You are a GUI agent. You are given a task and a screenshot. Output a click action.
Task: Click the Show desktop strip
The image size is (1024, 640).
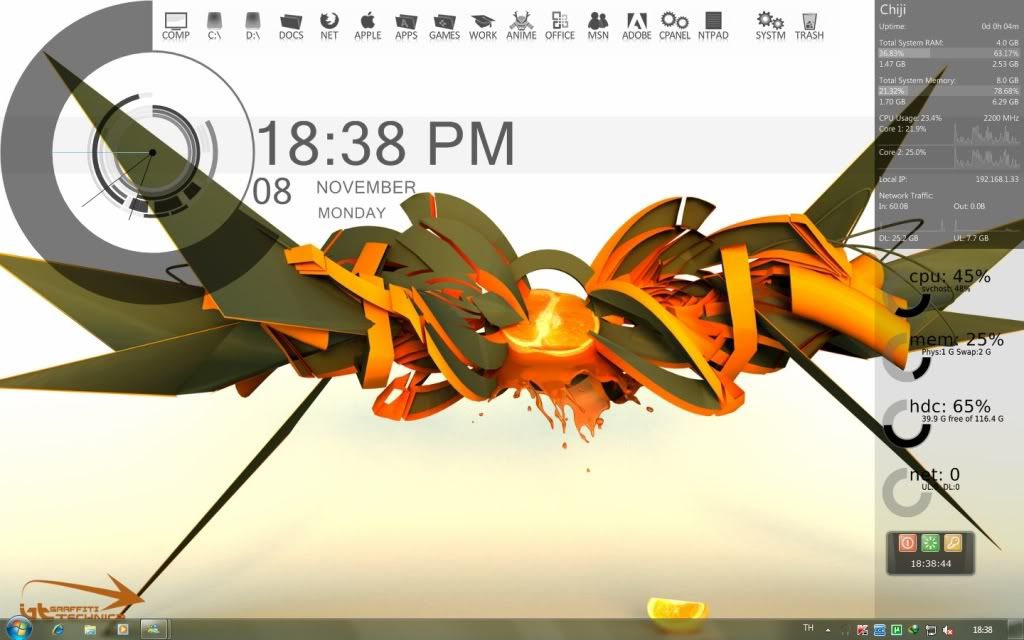click(x=1016, y=630)
